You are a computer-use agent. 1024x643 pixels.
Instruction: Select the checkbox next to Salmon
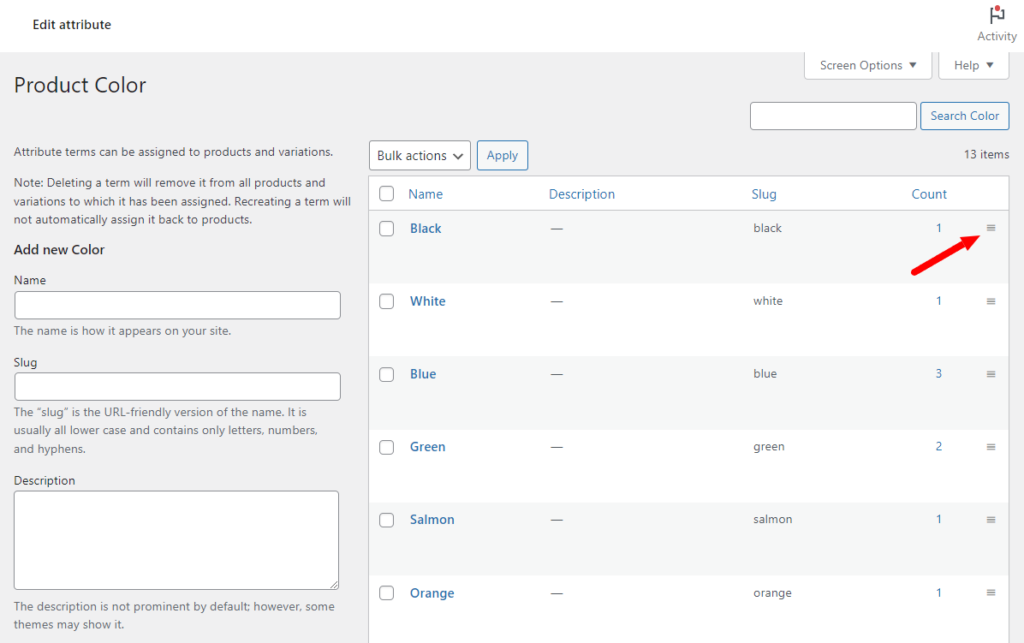point(387,519)
